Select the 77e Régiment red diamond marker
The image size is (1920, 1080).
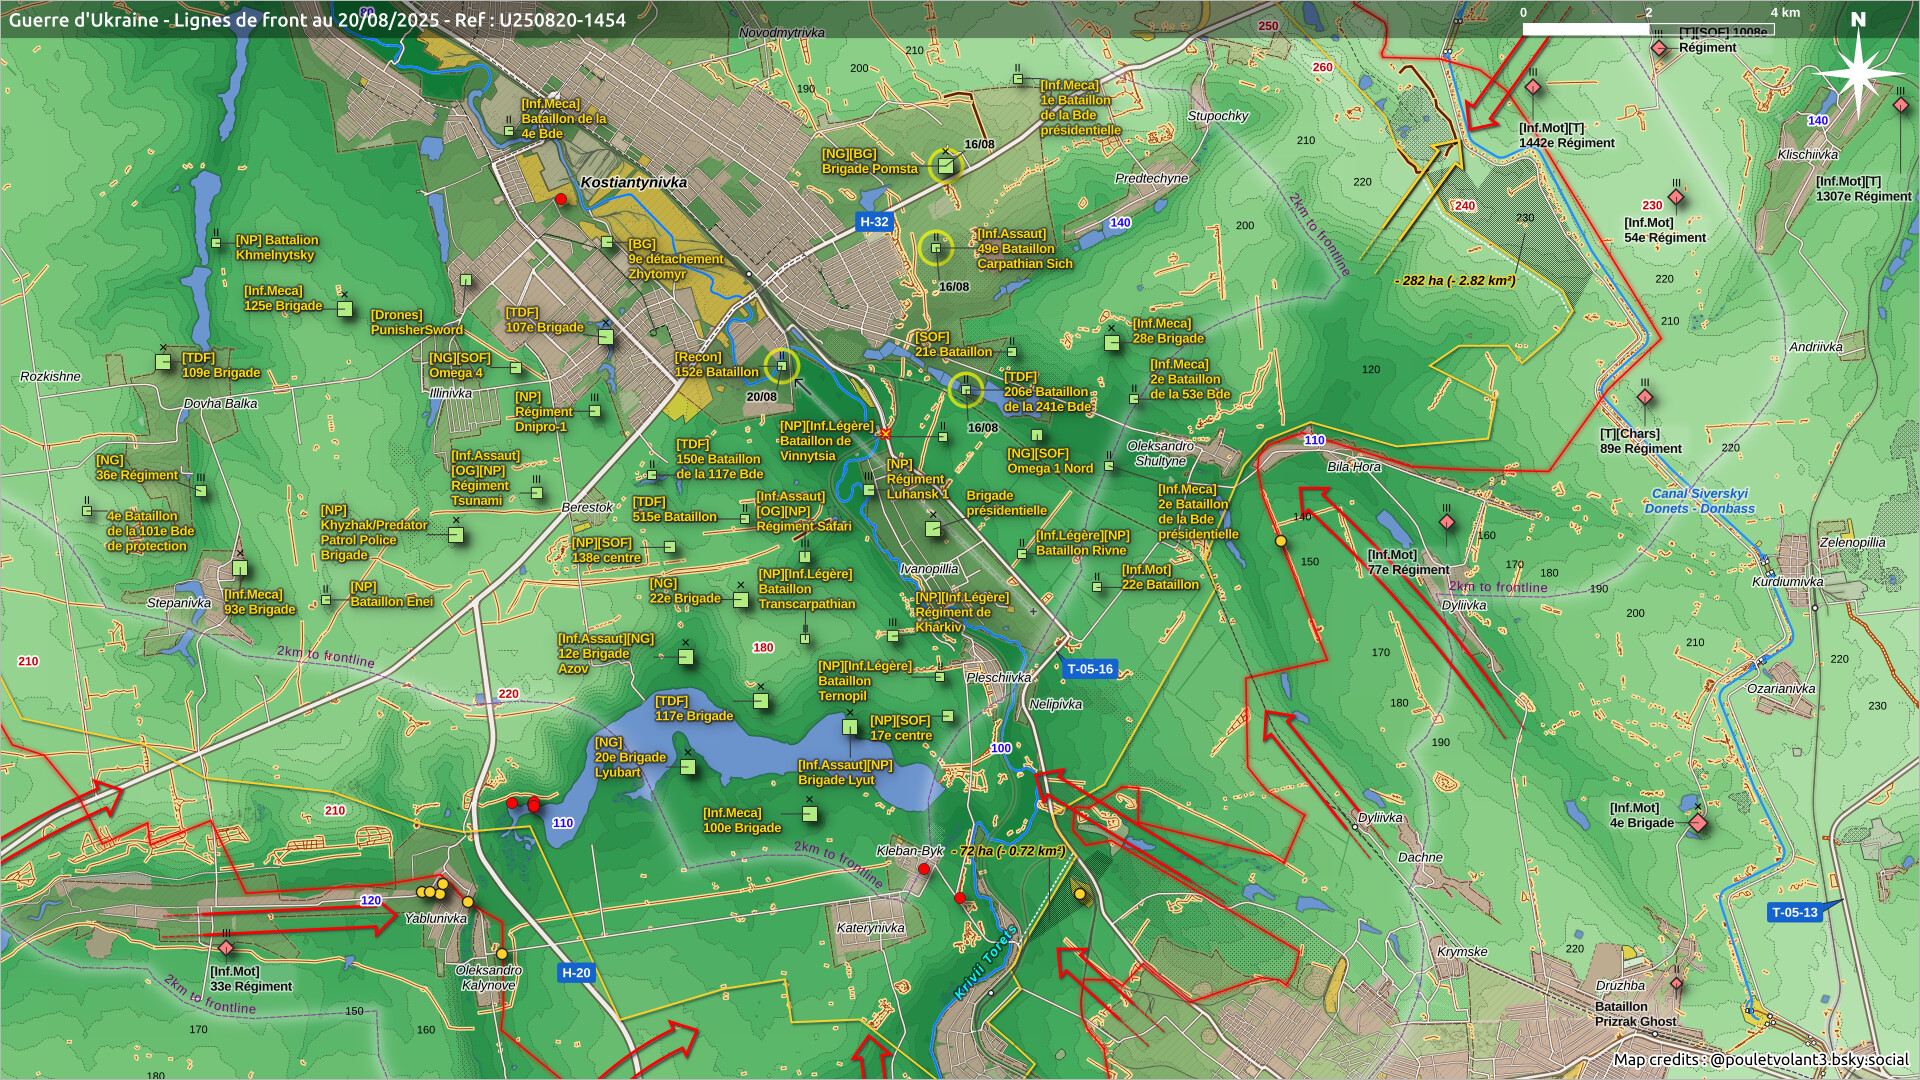1446,523
